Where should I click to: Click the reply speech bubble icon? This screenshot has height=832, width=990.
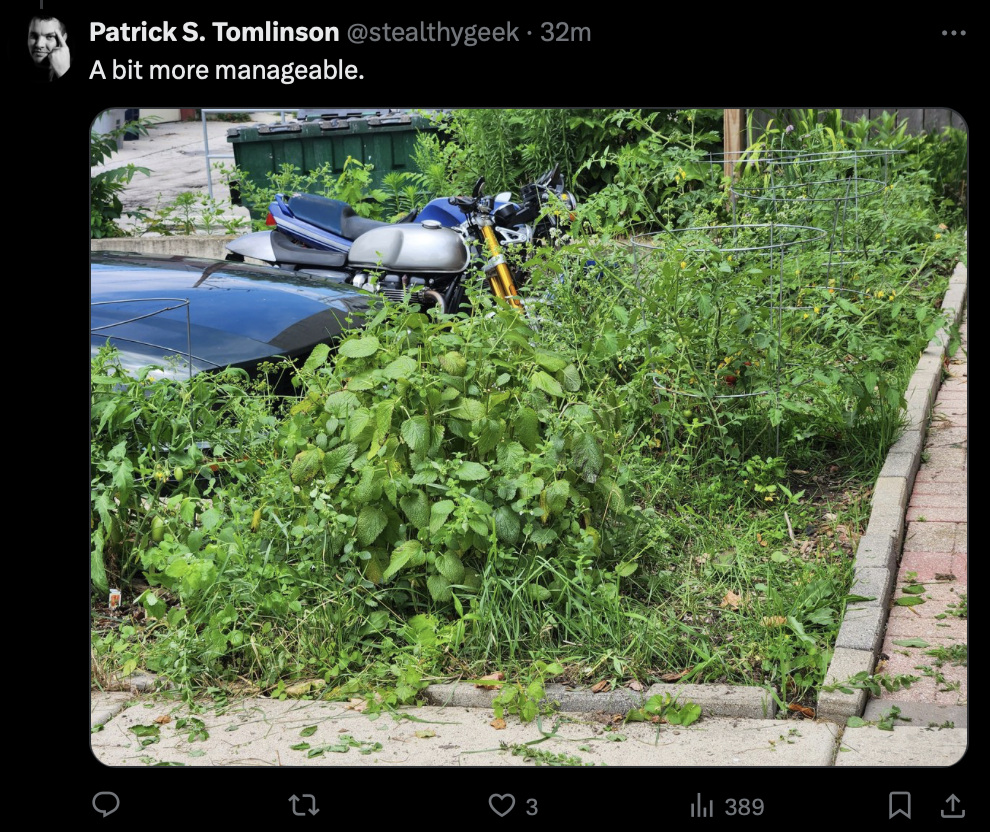106,805
